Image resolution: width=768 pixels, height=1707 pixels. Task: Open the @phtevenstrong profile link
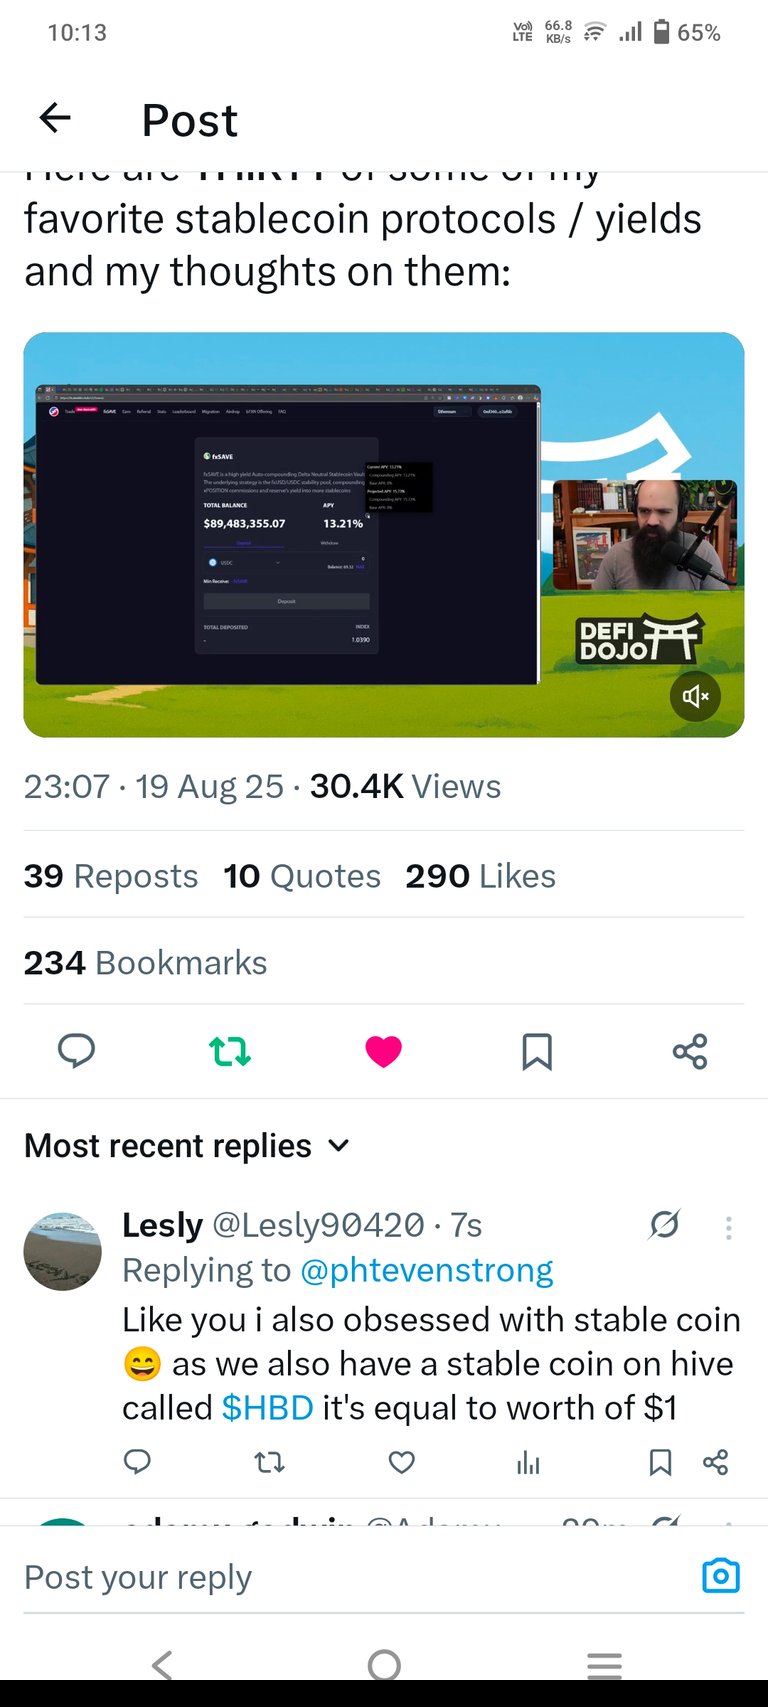pyautogui.click(x=427, y=1270)
